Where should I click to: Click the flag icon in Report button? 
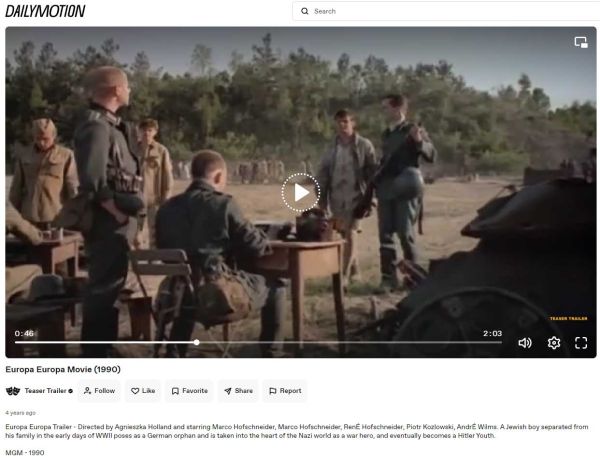click(272, 391)
